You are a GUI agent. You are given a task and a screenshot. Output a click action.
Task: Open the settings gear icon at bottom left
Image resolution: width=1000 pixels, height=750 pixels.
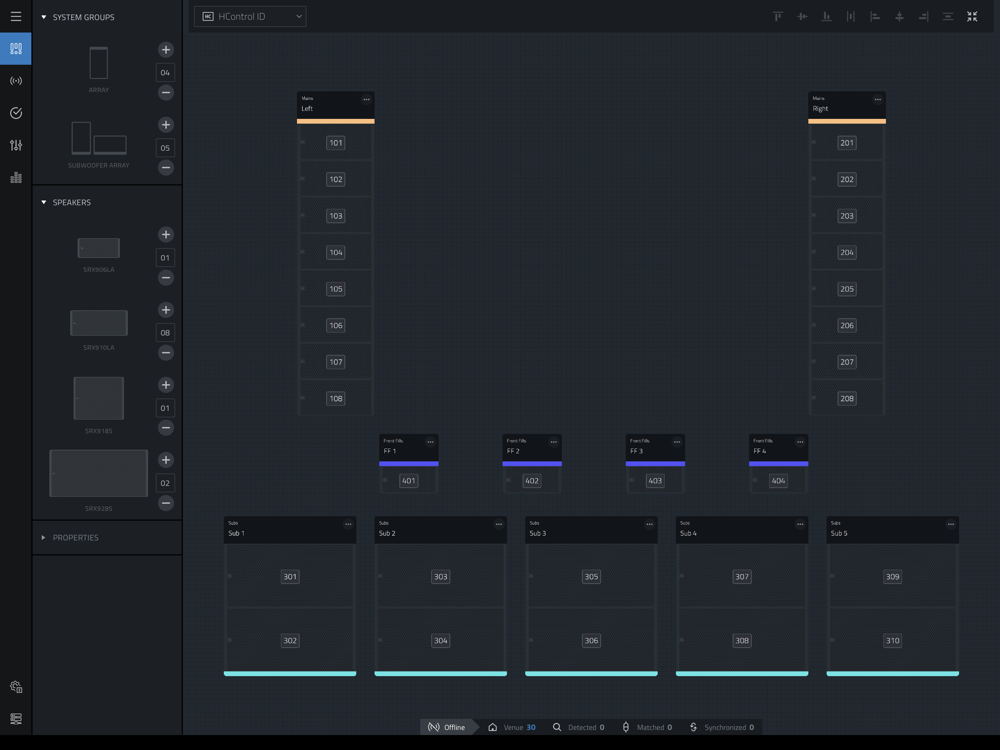16,687
